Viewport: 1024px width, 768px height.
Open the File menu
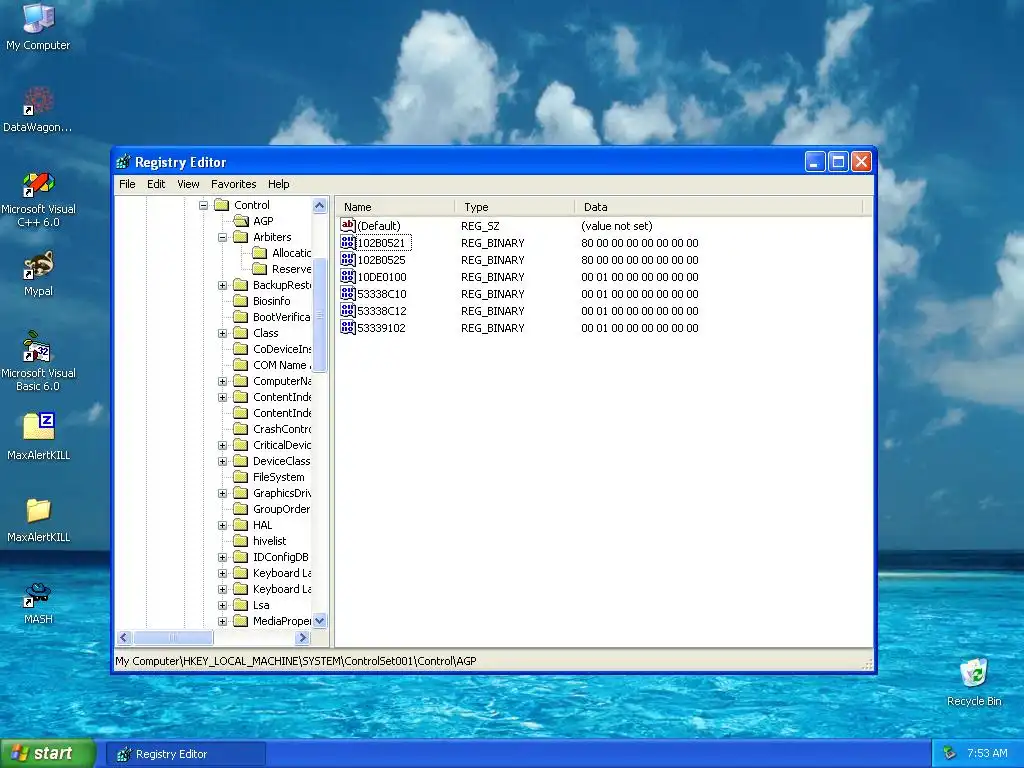pyautogui.click(x=127, y=184)
